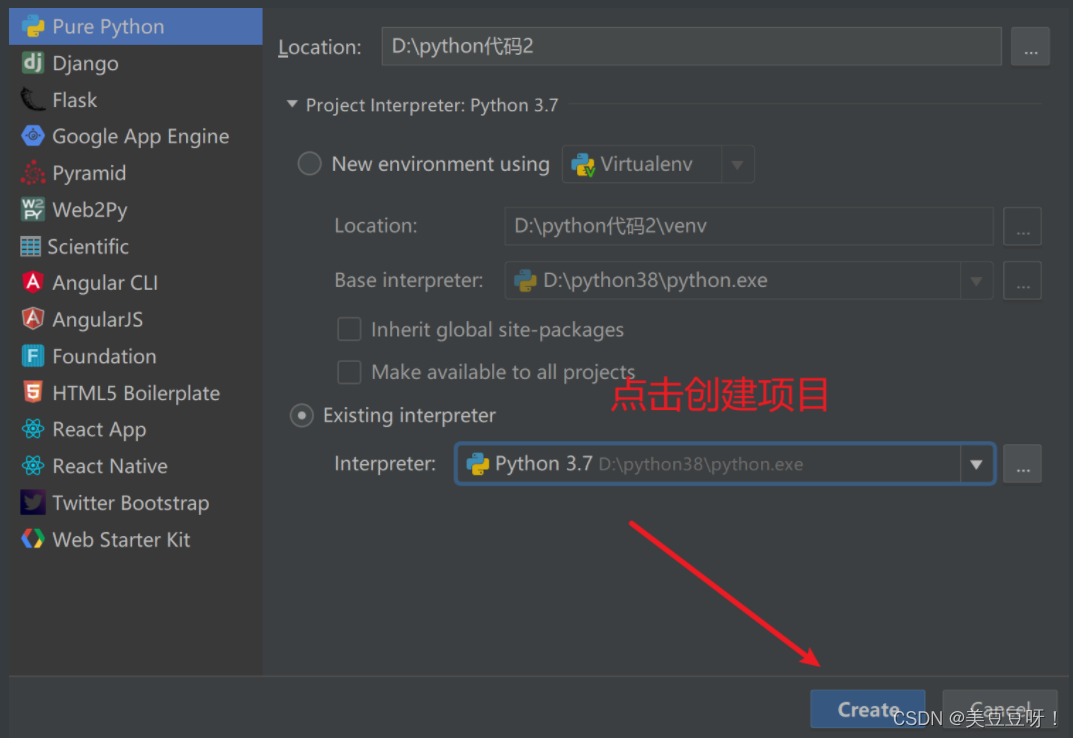Click the Pyramid project icon
This screenshot has width=1073, height=738.
(33, 173)
